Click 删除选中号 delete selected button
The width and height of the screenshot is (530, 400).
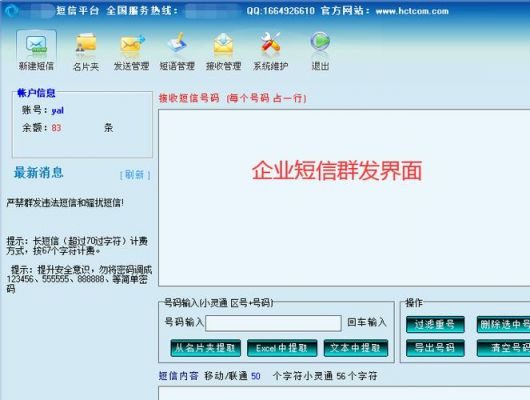pyautogui.click(x=503, y=325)
